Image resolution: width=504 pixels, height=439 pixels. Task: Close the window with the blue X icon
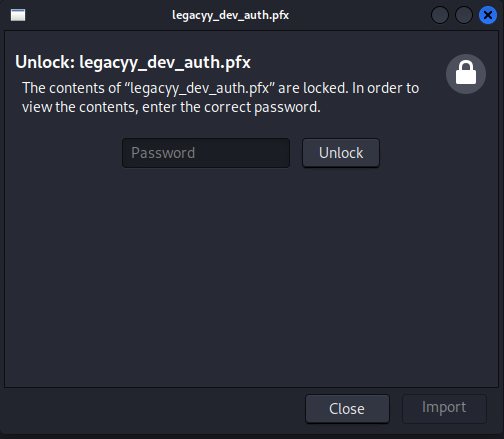tap(488, 15)
